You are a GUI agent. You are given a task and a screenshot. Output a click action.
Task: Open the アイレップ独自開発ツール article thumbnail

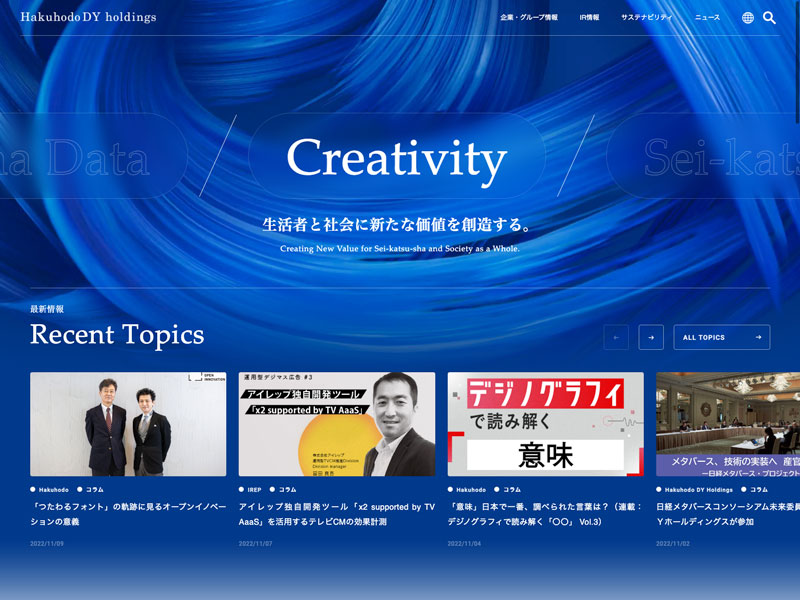tap(337, 424)
